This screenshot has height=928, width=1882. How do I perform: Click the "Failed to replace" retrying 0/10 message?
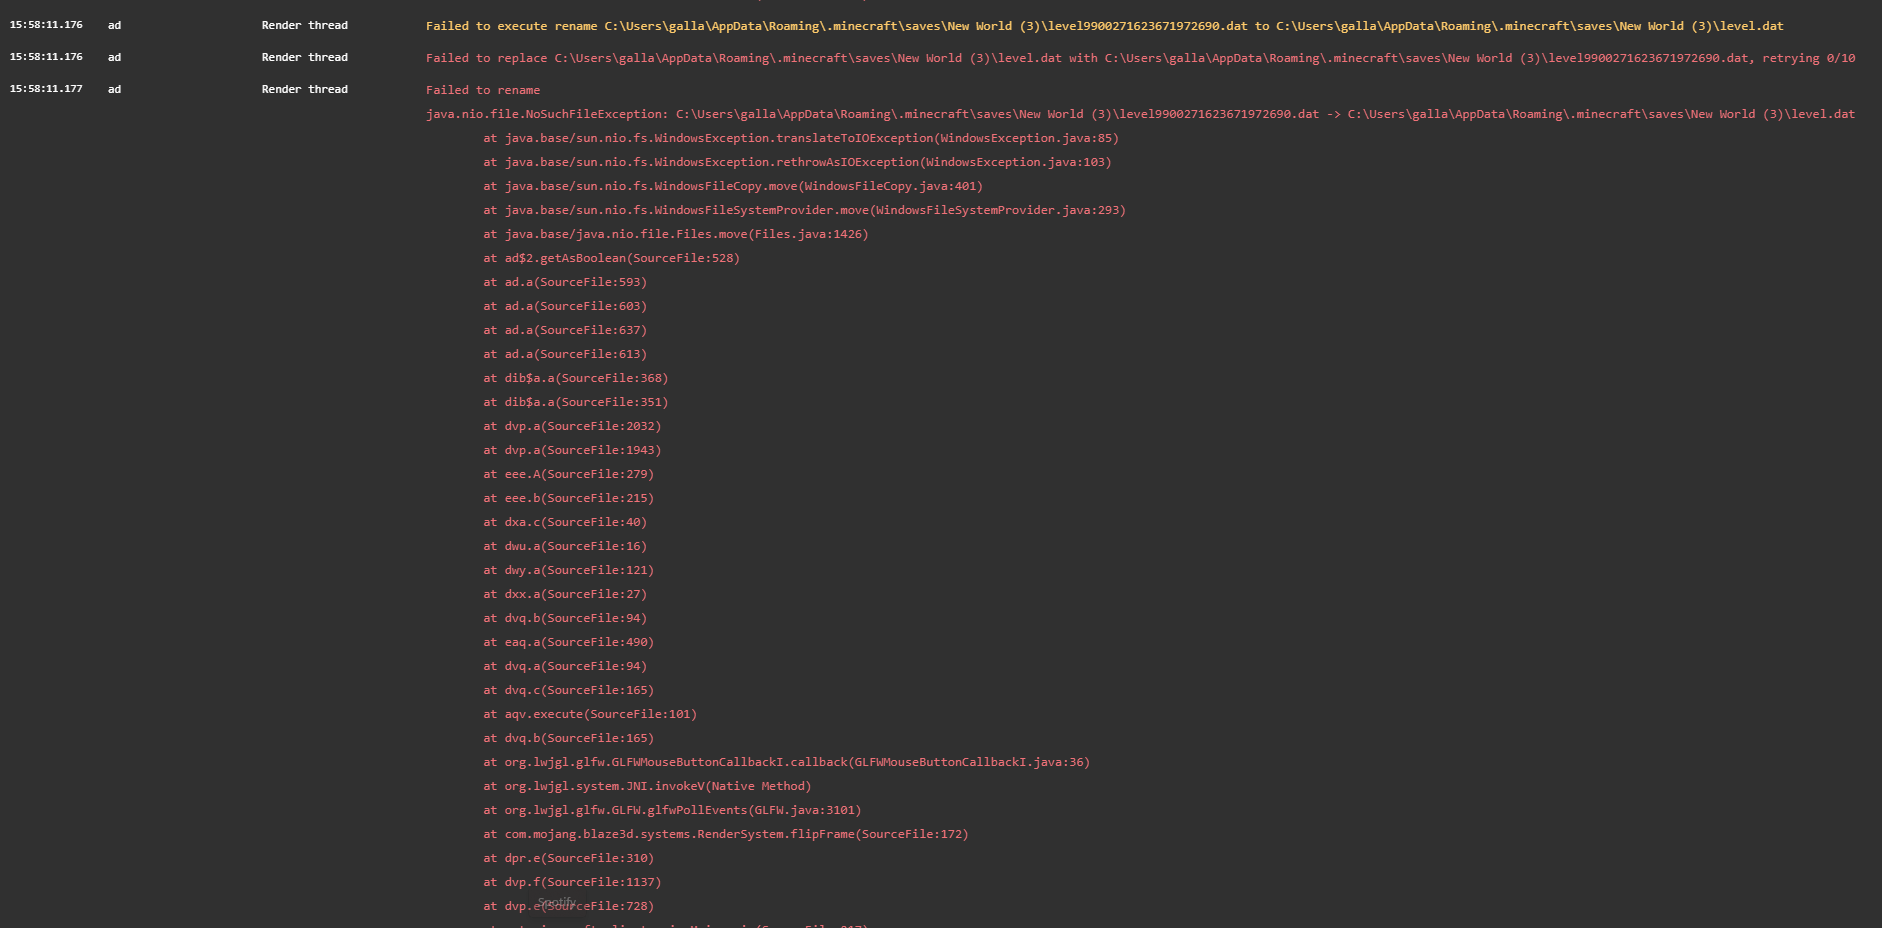(1140, 58)
